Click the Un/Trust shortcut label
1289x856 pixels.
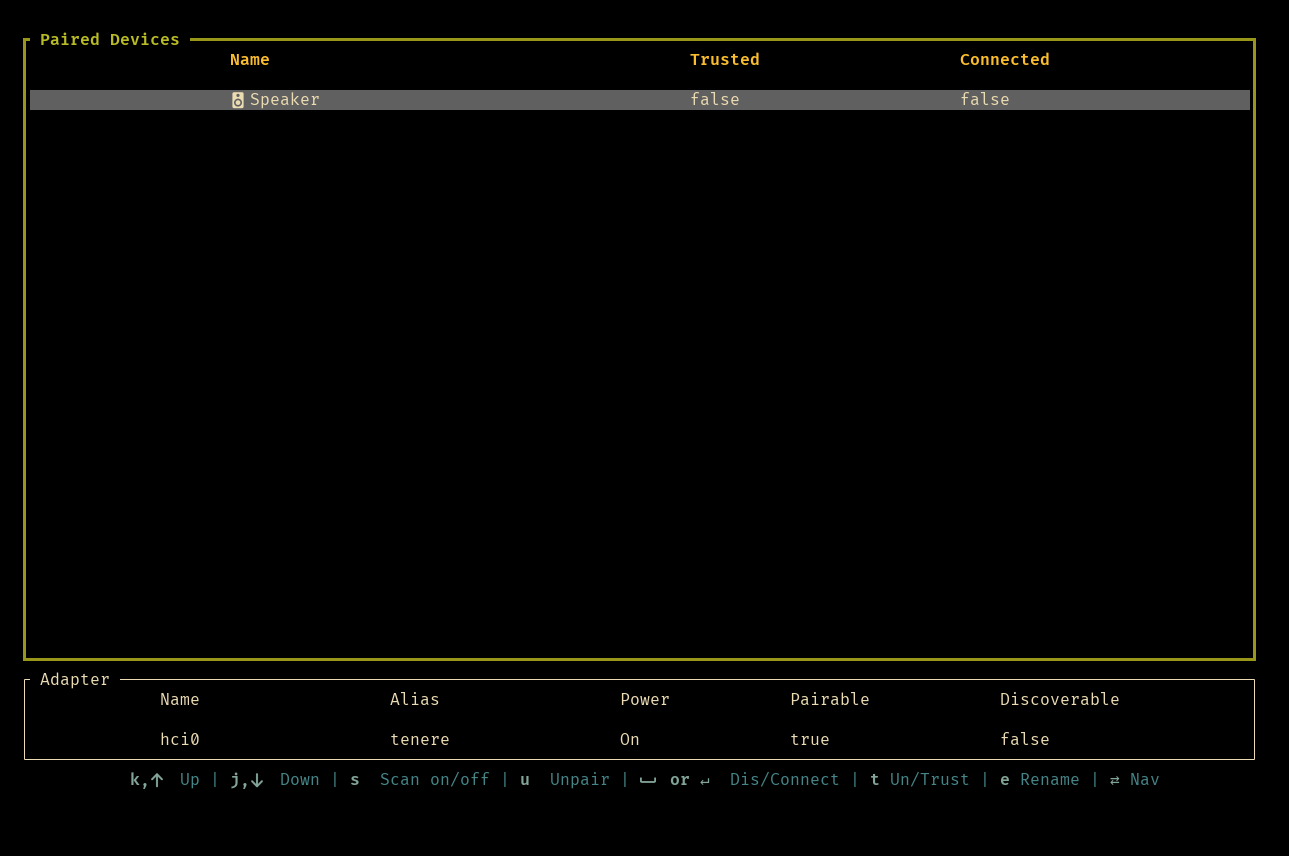(929, 780)
